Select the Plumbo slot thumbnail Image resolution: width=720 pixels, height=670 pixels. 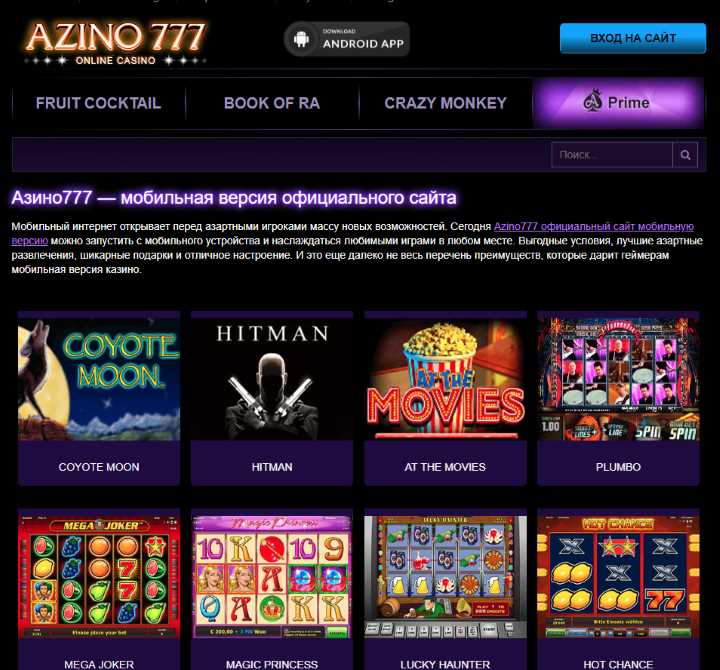(618, 379)
